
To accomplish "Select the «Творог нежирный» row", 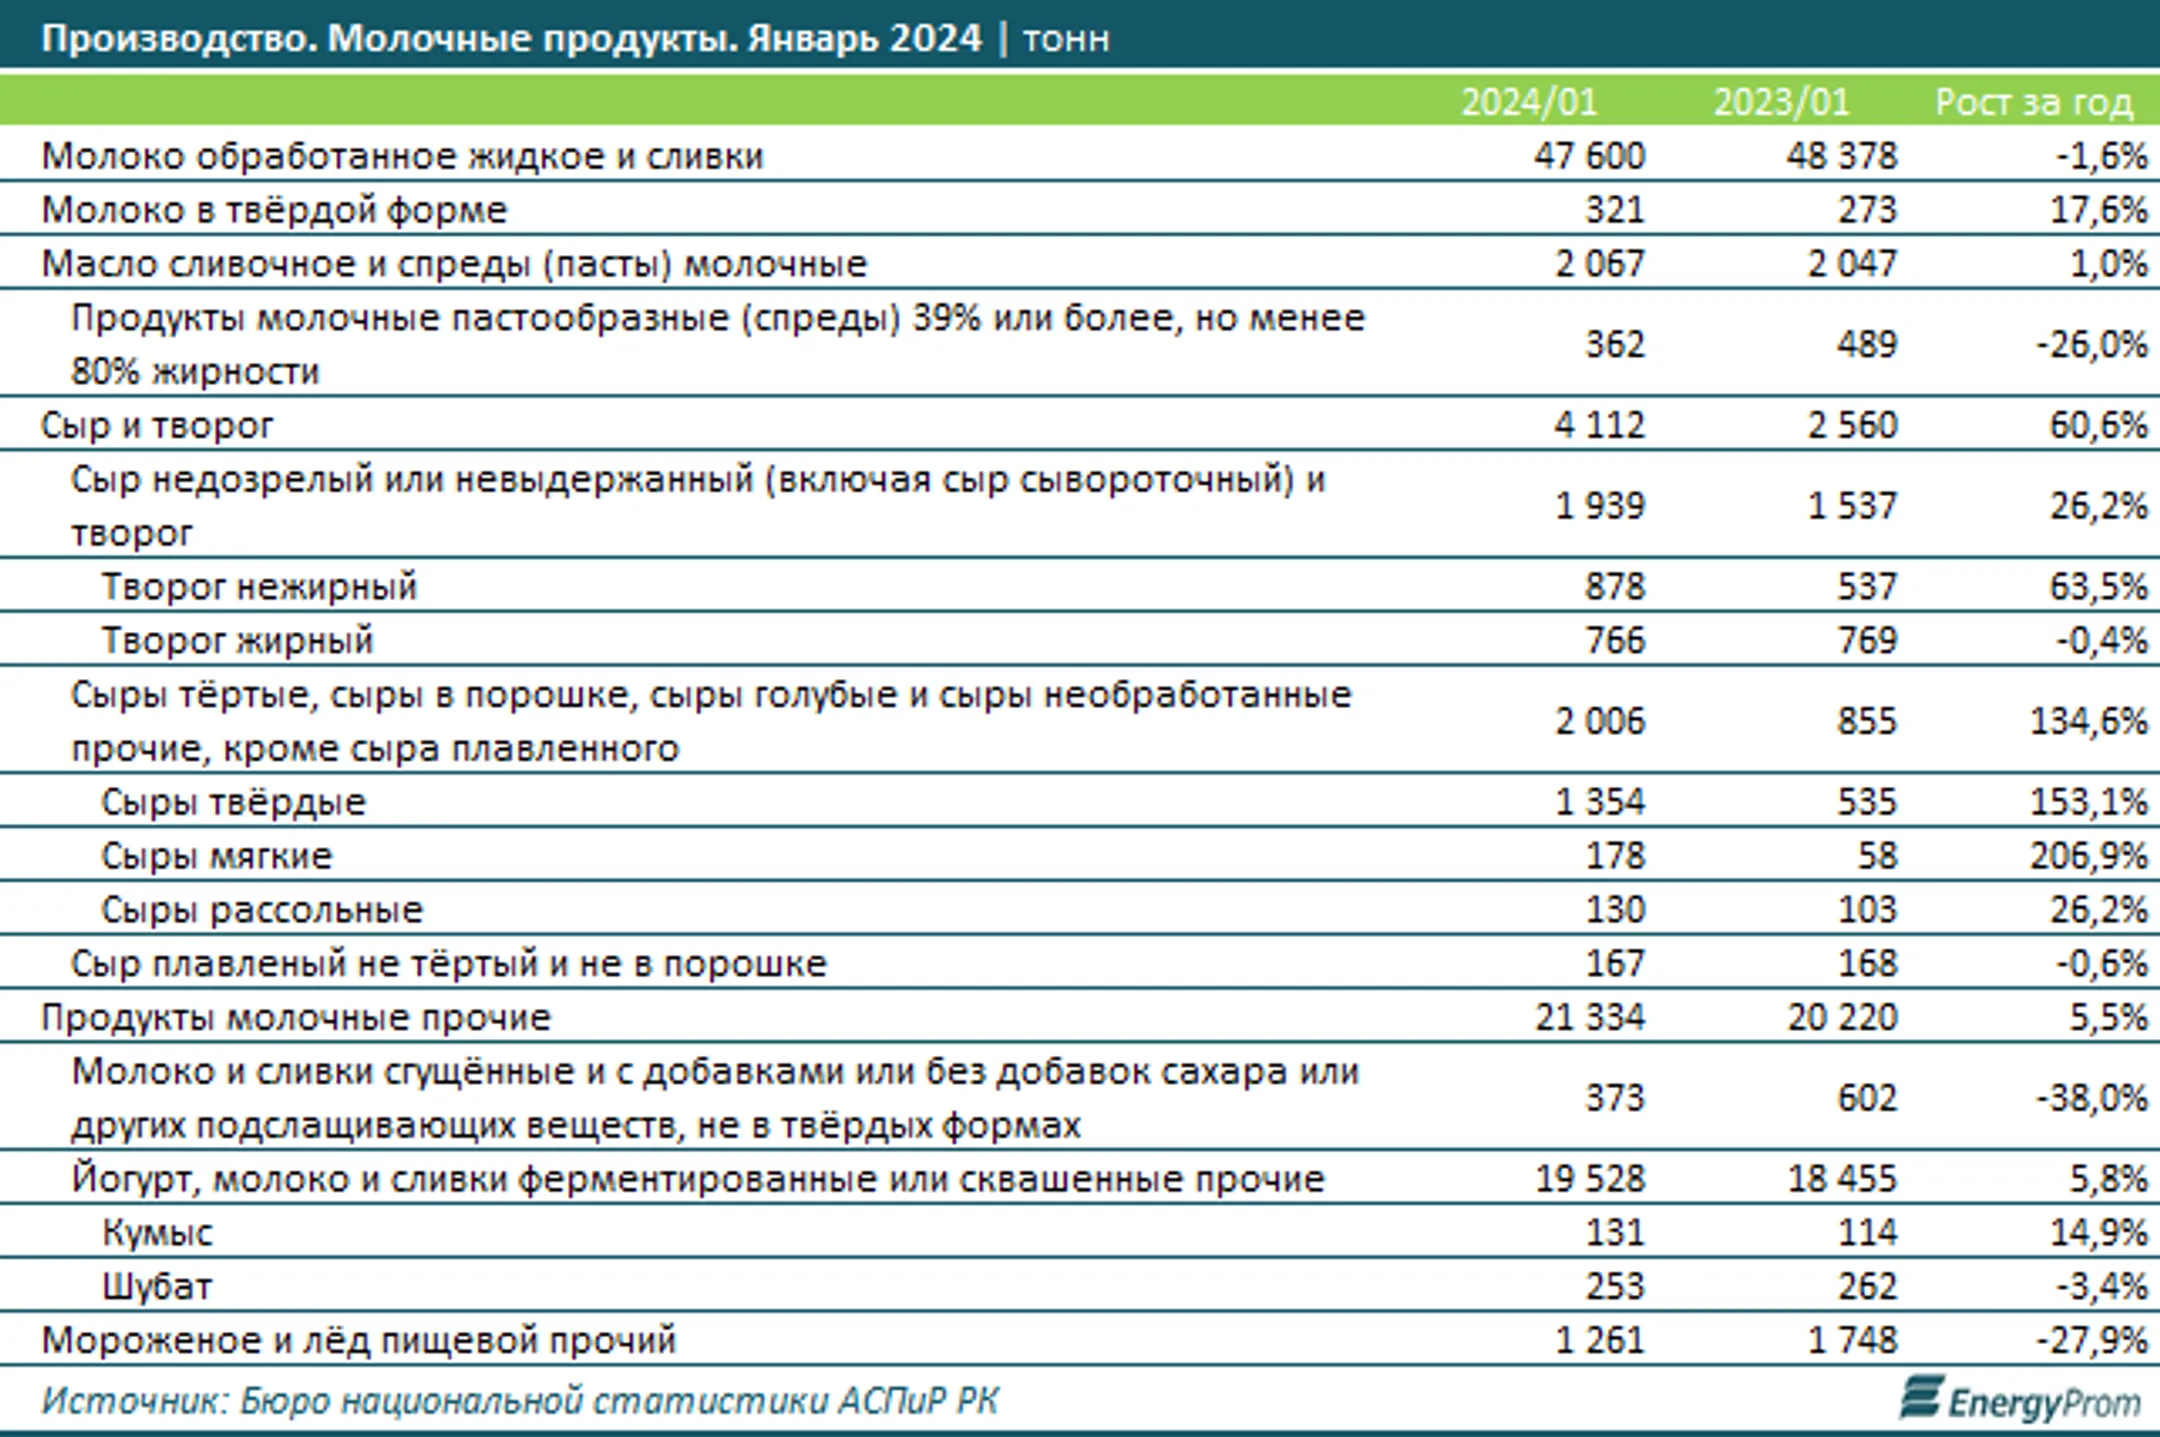I will [x=260, y=586].
